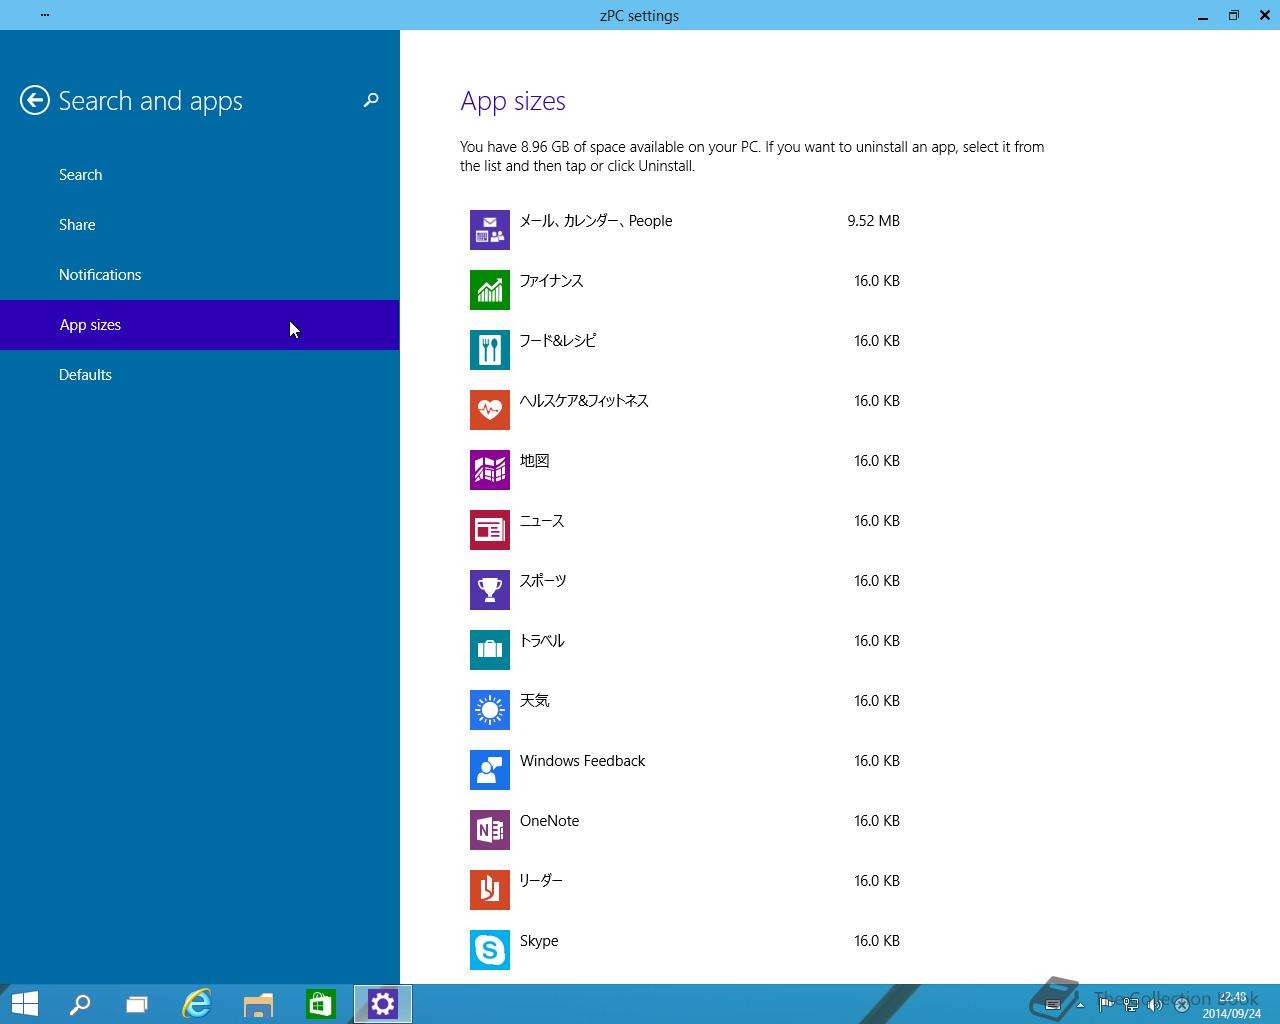The width and height of the screenshot is (1280, 1024).
Task: Launch Internet Explorer from the taskbar
Action: (197, 1004)
